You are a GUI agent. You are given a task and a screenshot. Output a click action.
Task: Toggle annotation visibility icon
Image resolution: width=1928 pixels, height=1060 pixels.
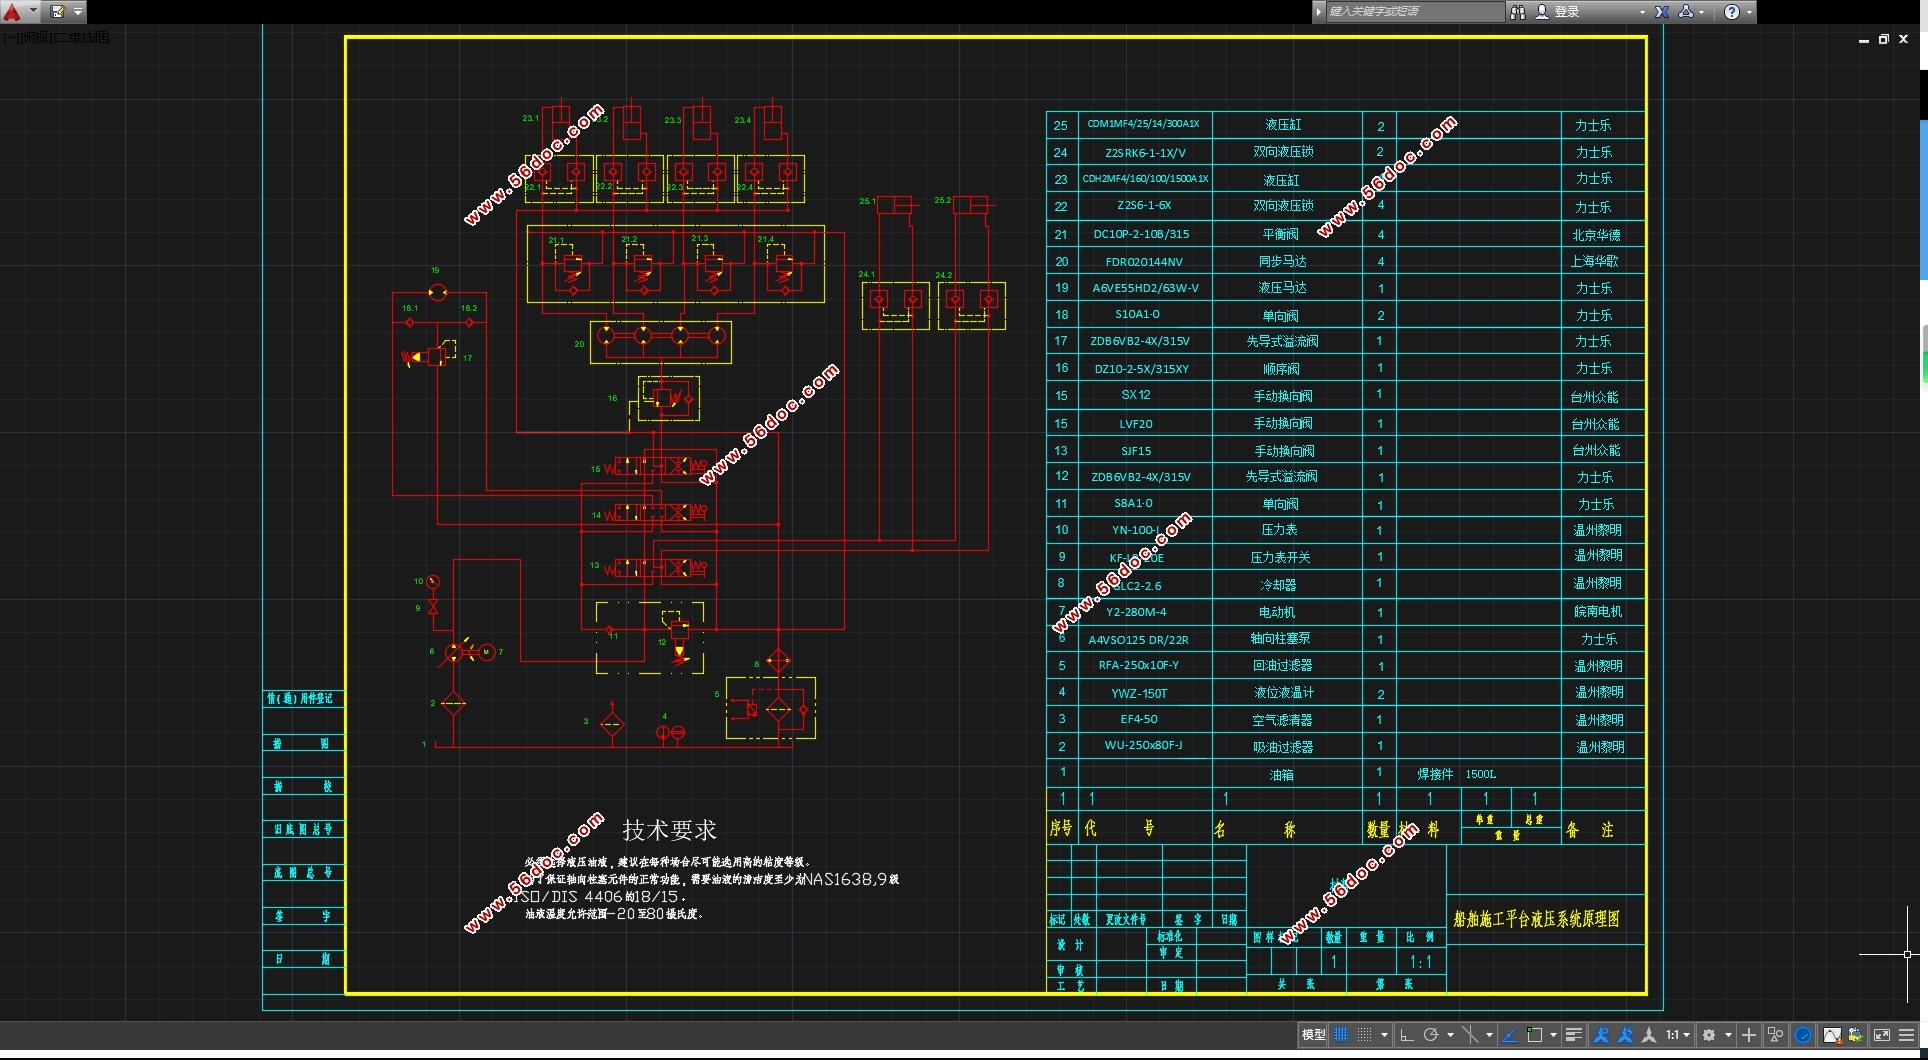[1601, 1035]
